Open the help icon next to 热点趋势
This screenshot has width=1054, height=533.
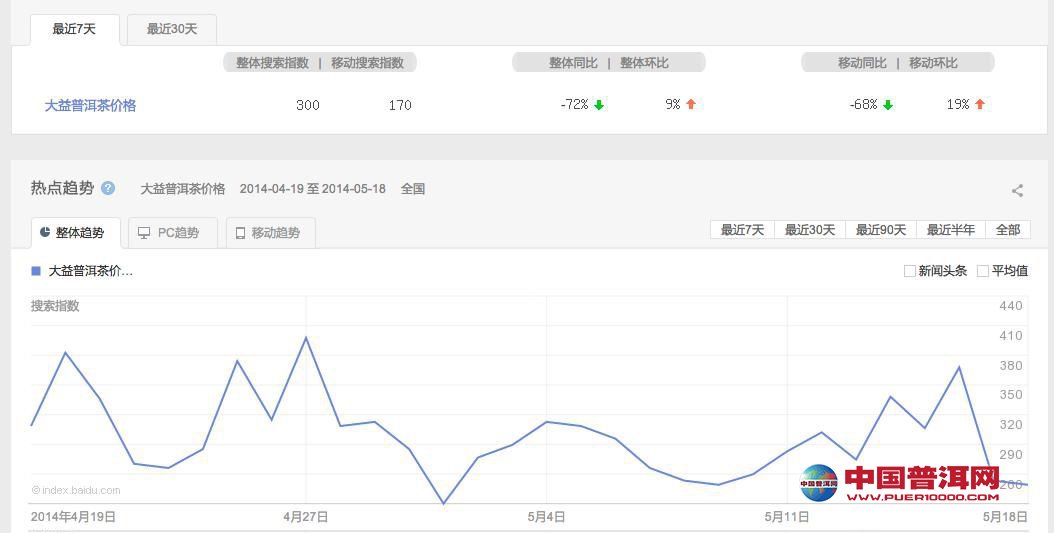pyautogui.click(x=108, y=188)
